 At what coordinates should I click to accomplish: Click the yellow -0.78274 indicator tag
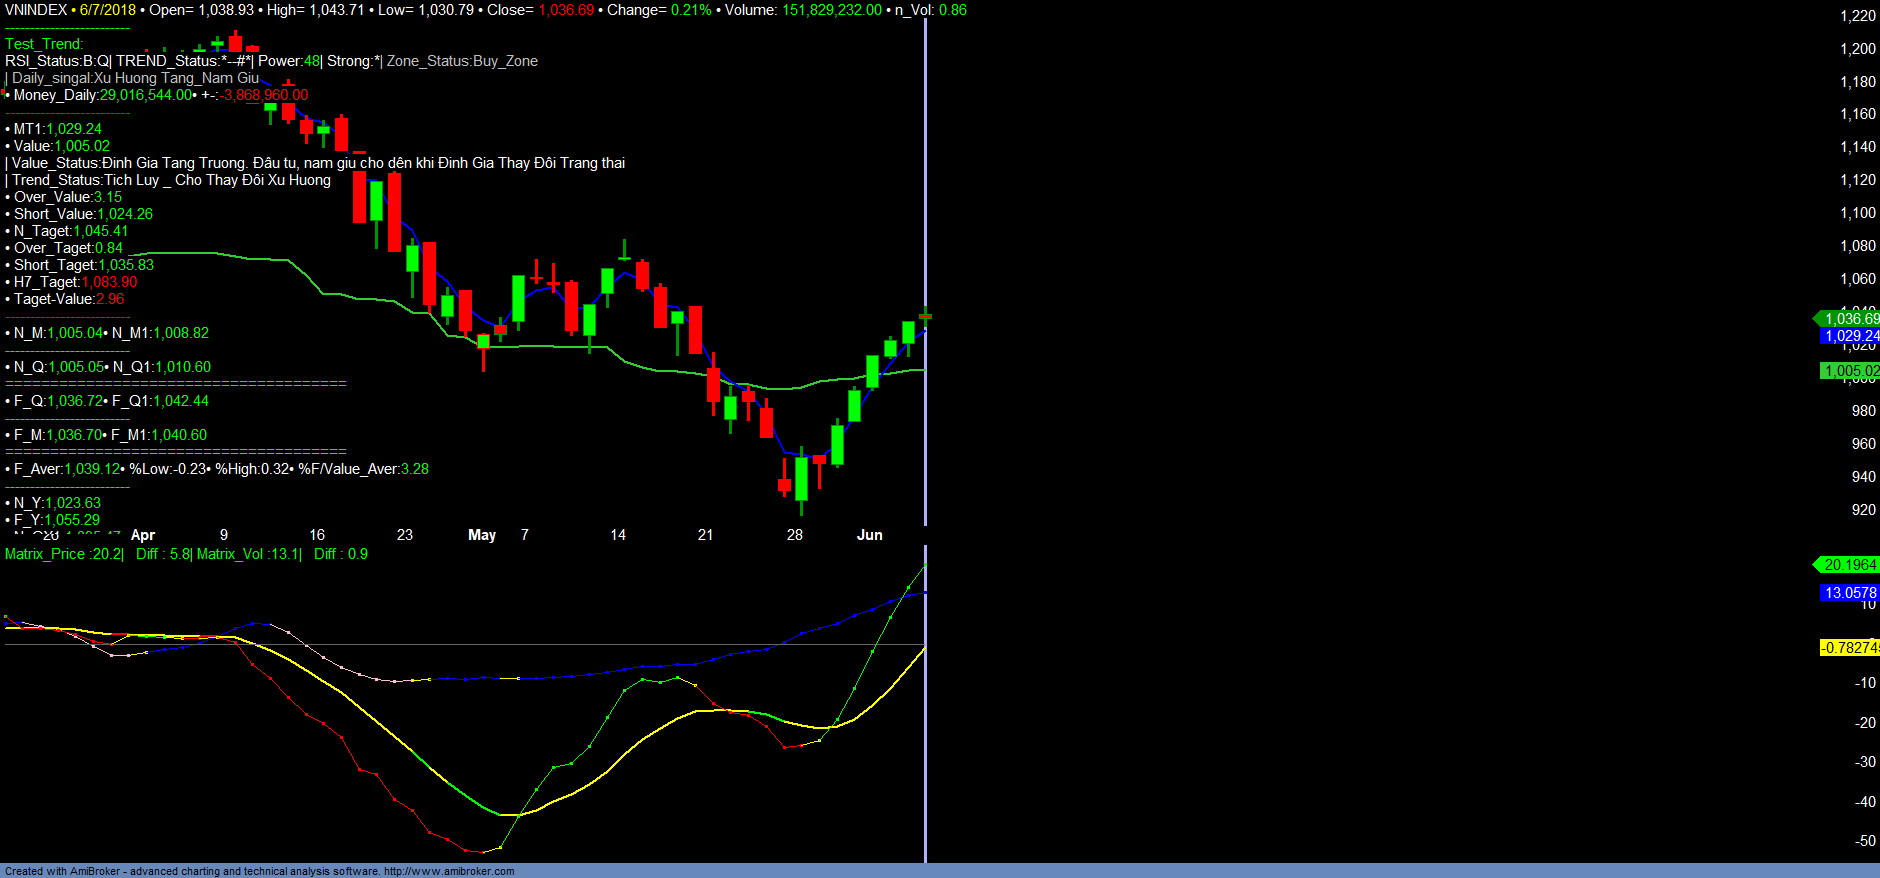pyautogui.click(x=1849, y=648)
